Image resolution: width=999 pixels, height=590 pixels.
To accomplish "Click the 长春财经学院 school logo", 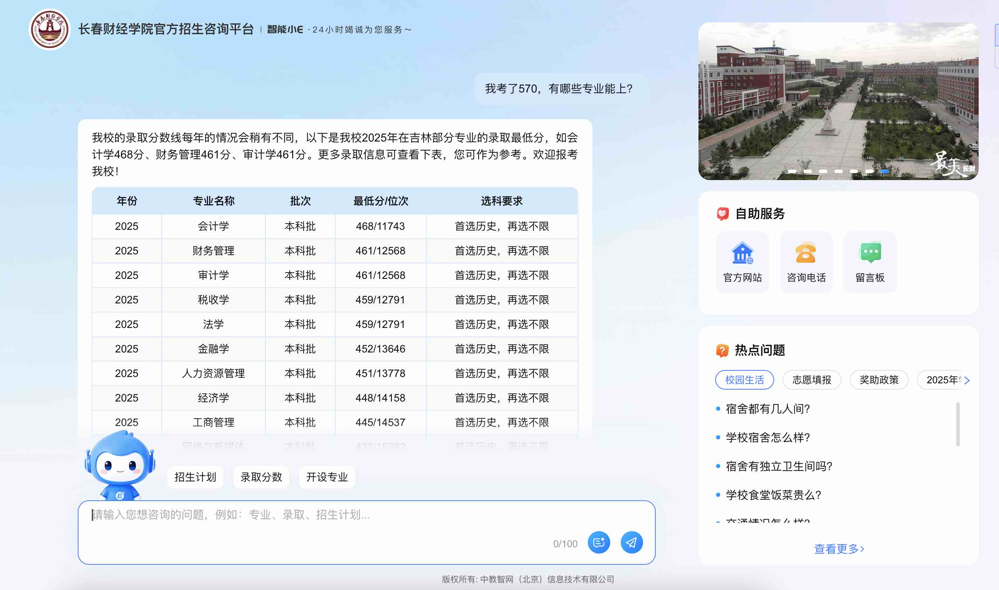I will click(49, 30).
